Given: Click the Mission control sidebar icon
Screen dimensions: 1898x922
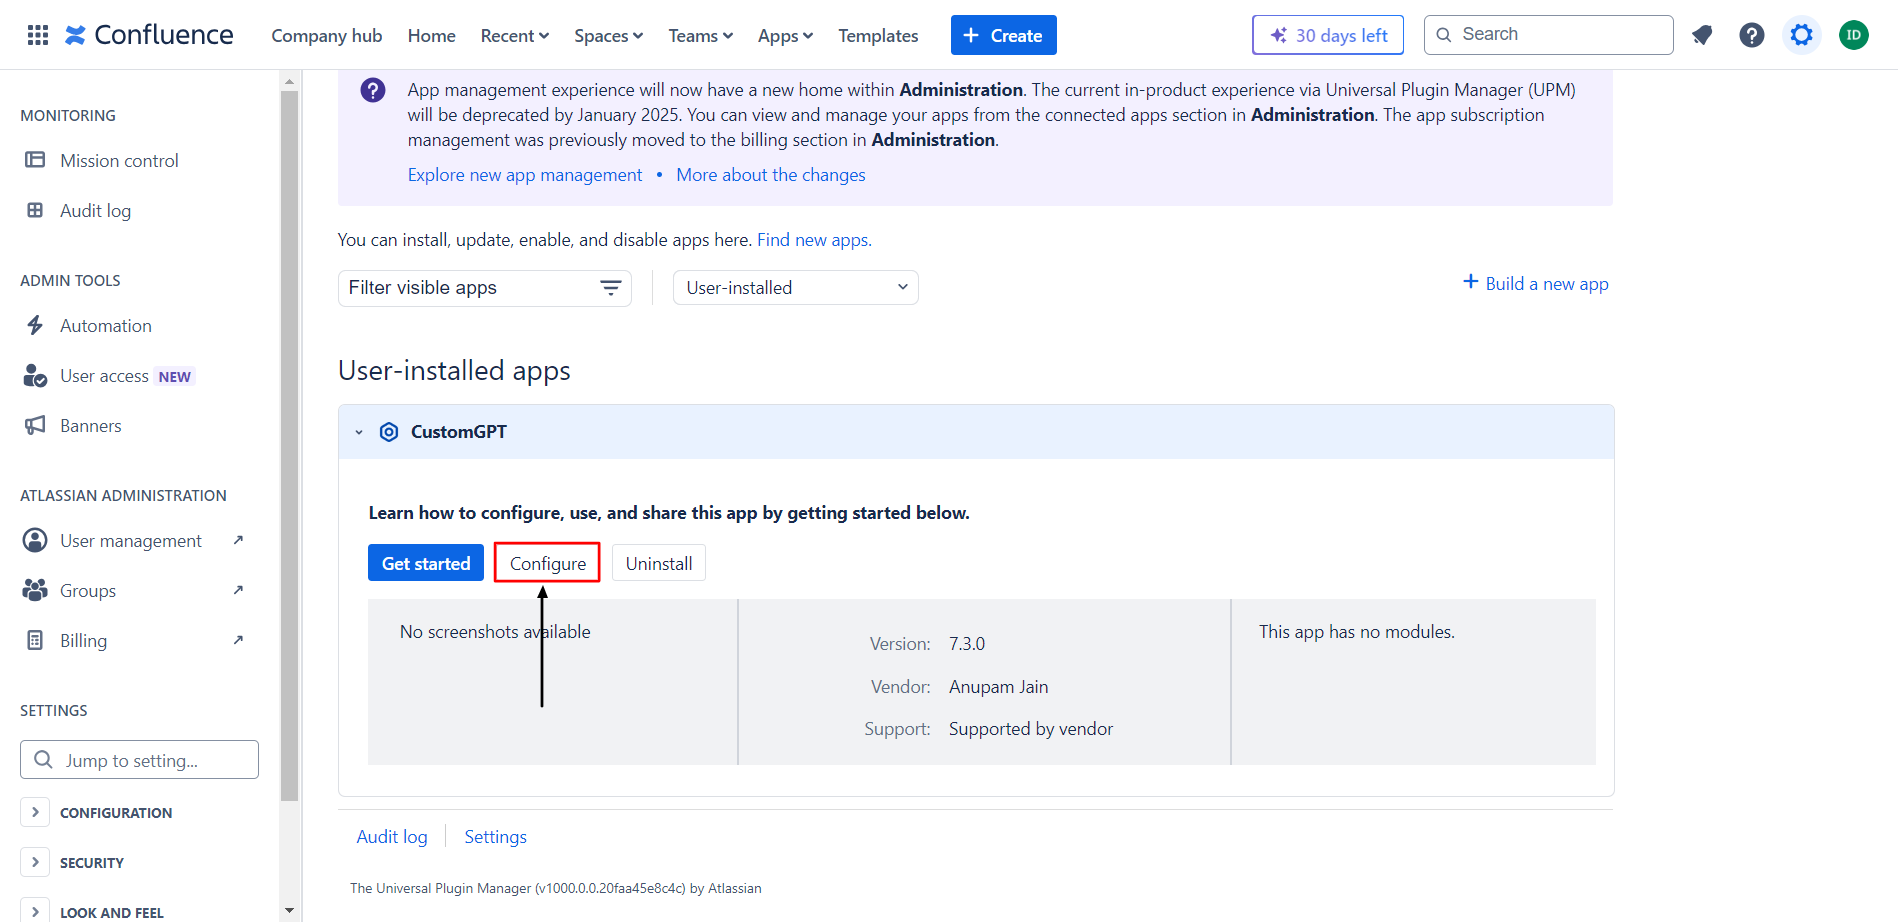Looking at the screenshot, I should pyautogui.click(x=35, y=160).
